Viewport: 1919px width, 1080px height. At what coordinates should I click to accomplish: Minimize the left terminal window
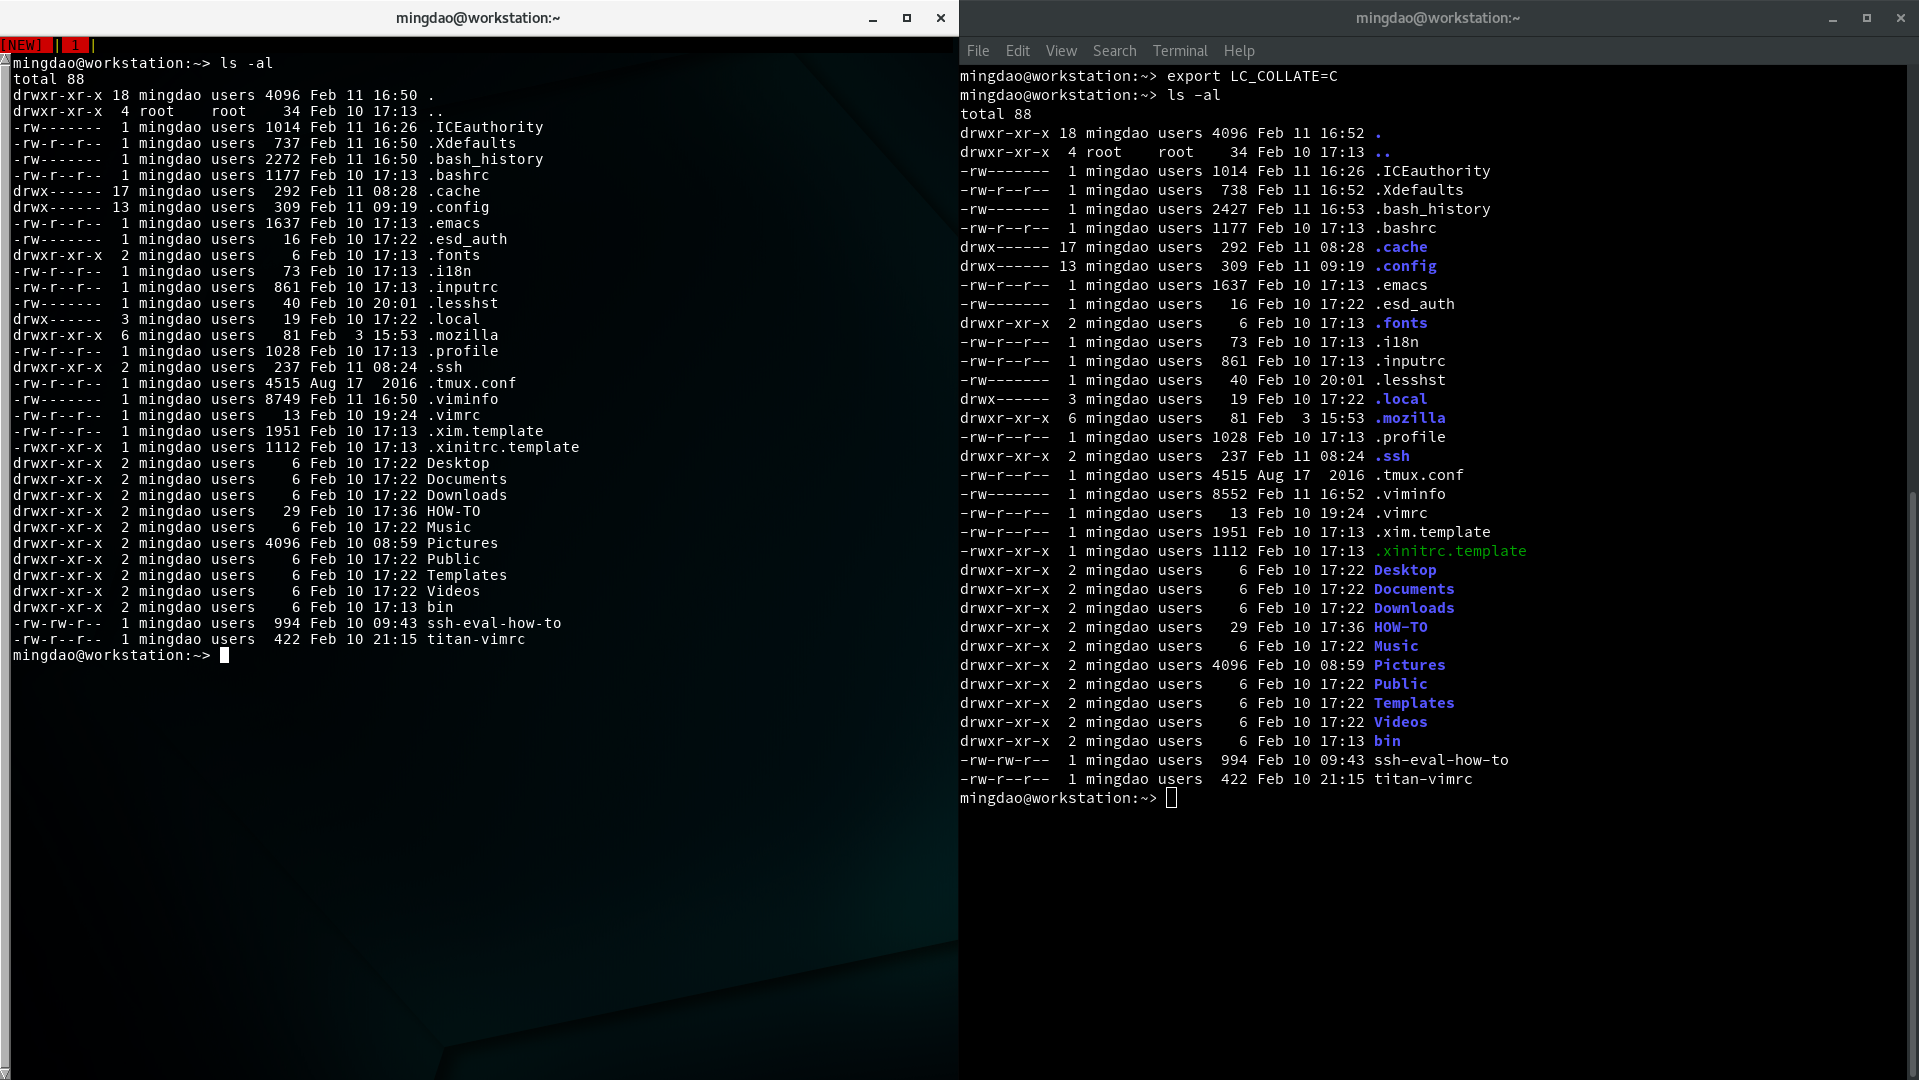click(873, 18)
